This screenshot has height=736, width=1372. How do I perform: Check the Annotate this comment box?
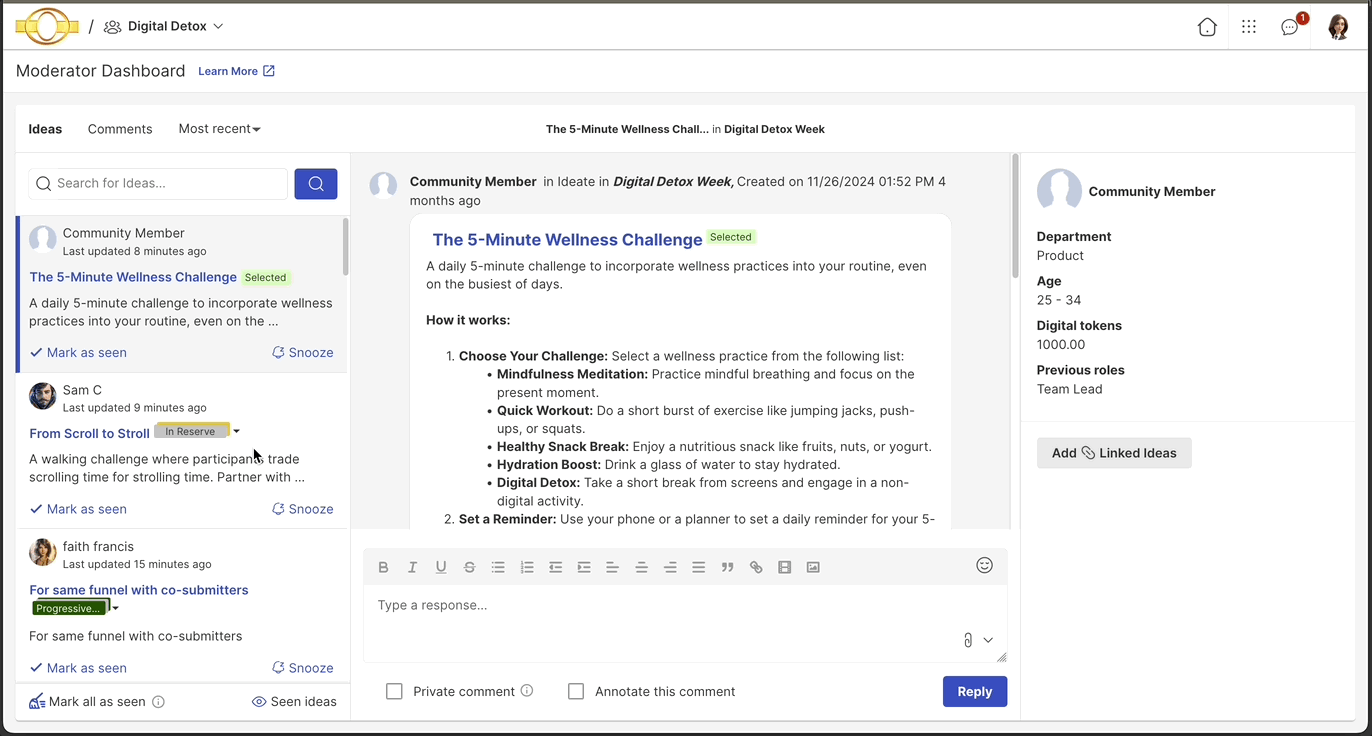(x=576, y=691)
